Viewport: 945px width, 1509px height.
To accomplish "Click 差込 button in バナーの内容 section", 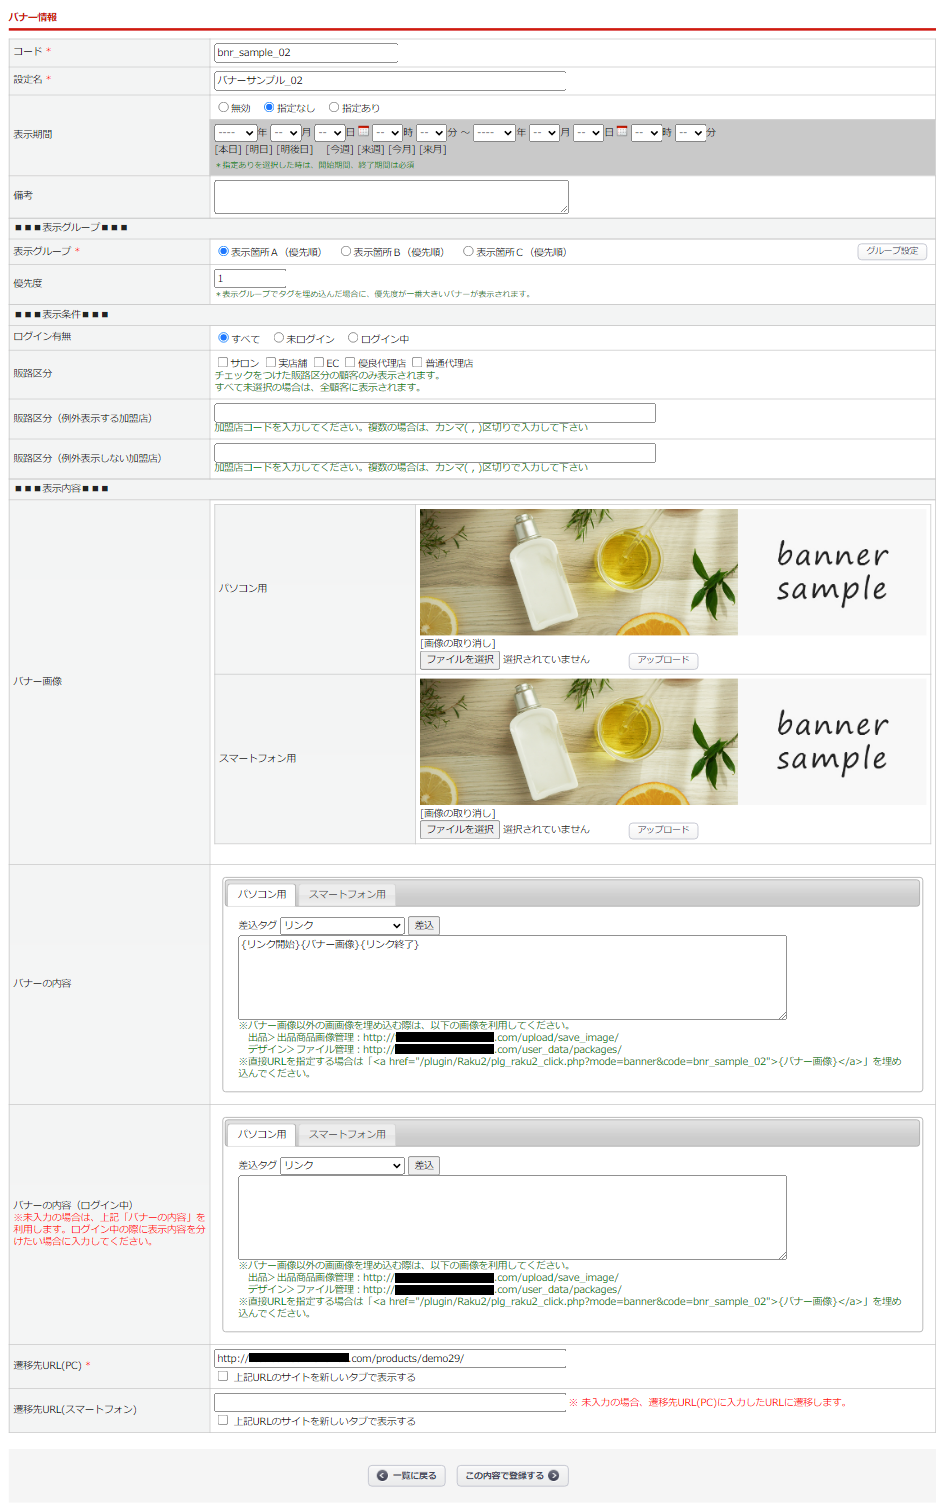I will (424, 925).
